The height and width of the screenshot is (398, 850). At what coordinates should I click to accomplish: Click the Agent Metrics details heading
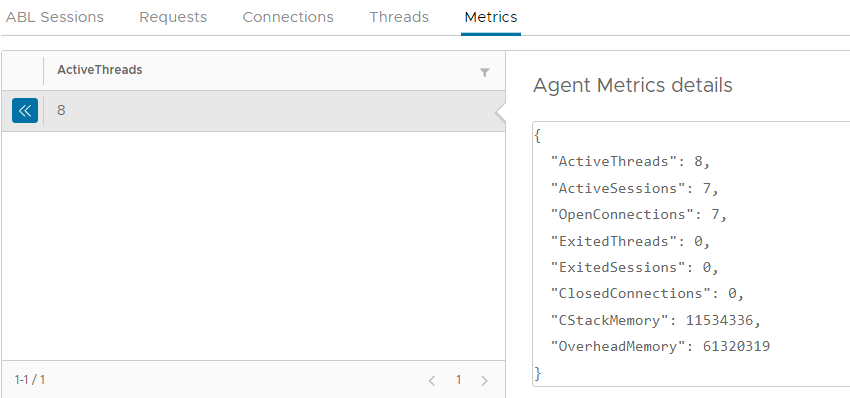click(x=633, y=85)
